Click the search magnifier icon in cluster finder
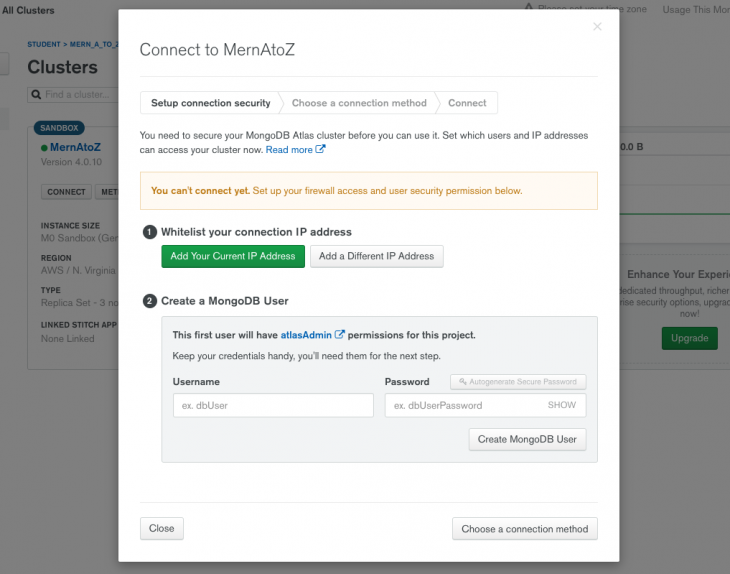 click(36, 95)
